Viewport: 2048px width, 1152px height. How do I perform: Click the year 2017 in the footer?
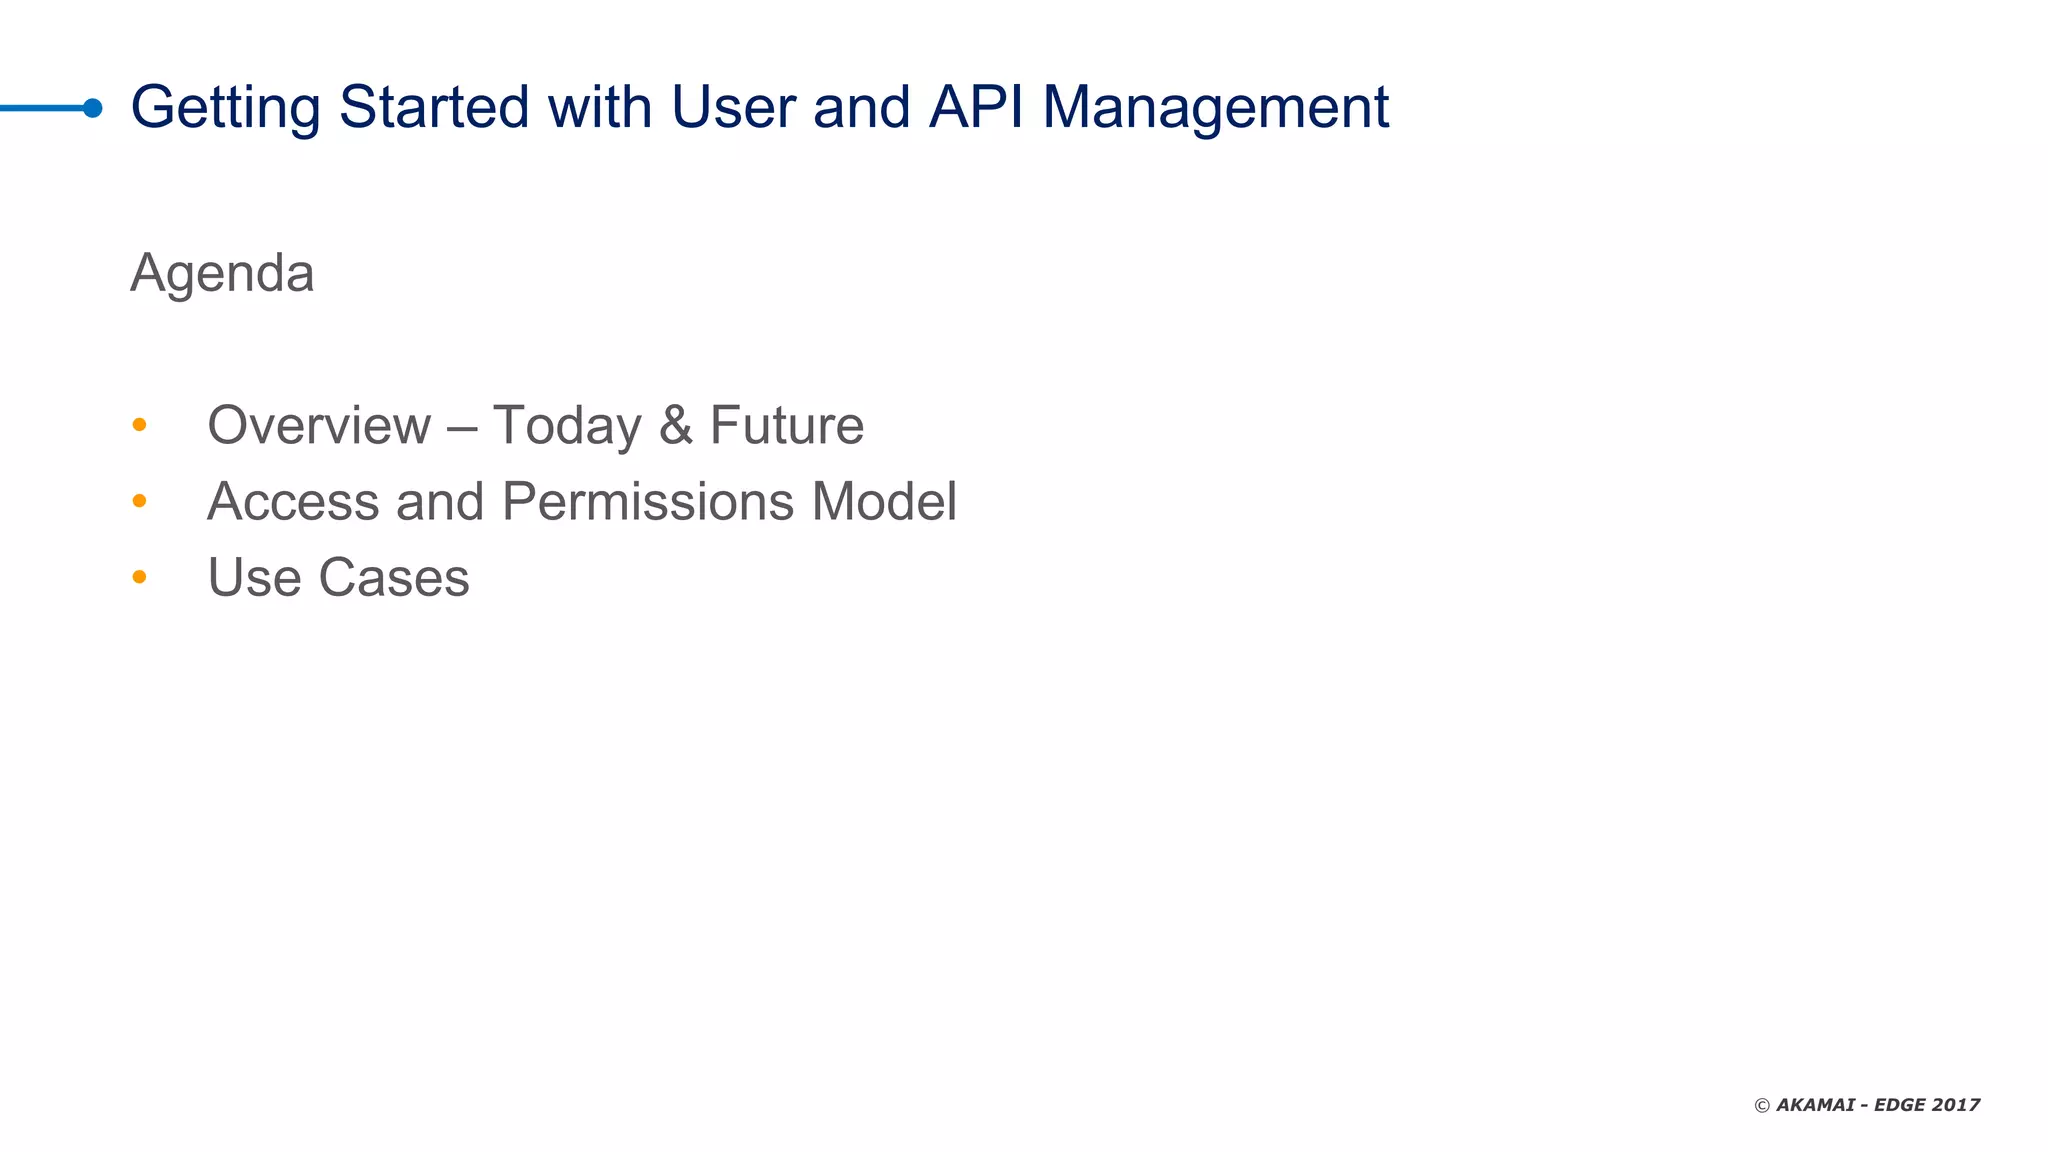coord(1956,1105)
